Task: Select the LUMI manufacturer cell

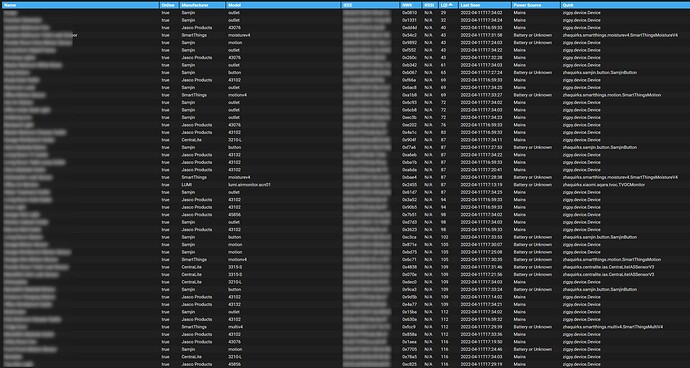Action: [187, 185]
